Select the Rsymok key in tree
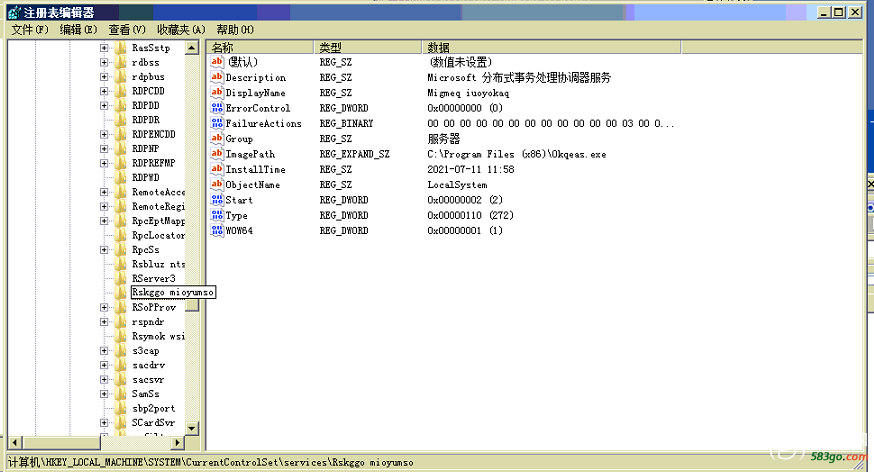The height and width of the screenshot is (472, 874). click(x=158, y=336)
